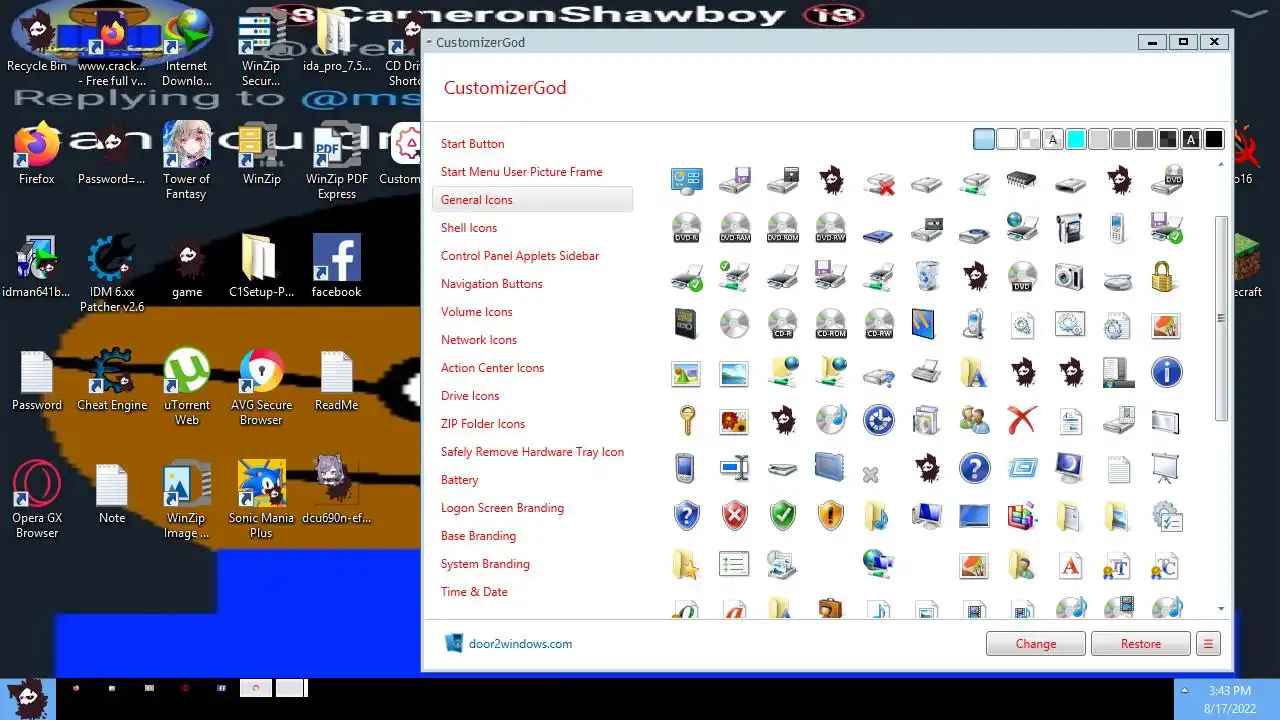Select the control panel icon in the top row
The image size is (1280, 720).
tap(687, 181)
